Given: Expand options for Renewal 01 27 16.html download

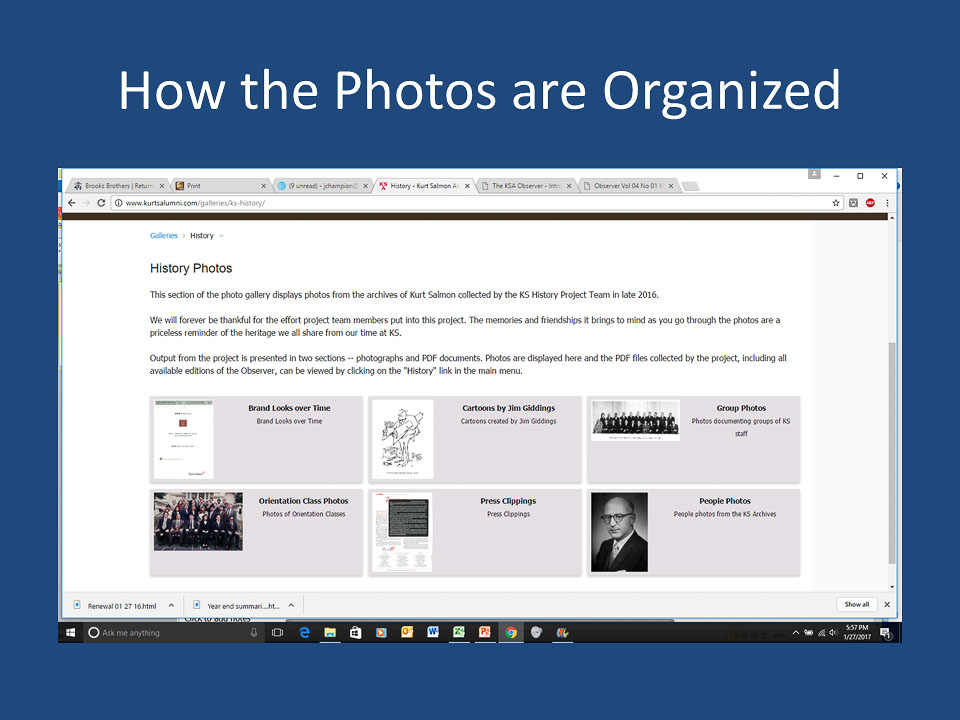Looking at the screenshot, I should pos(171,605).
